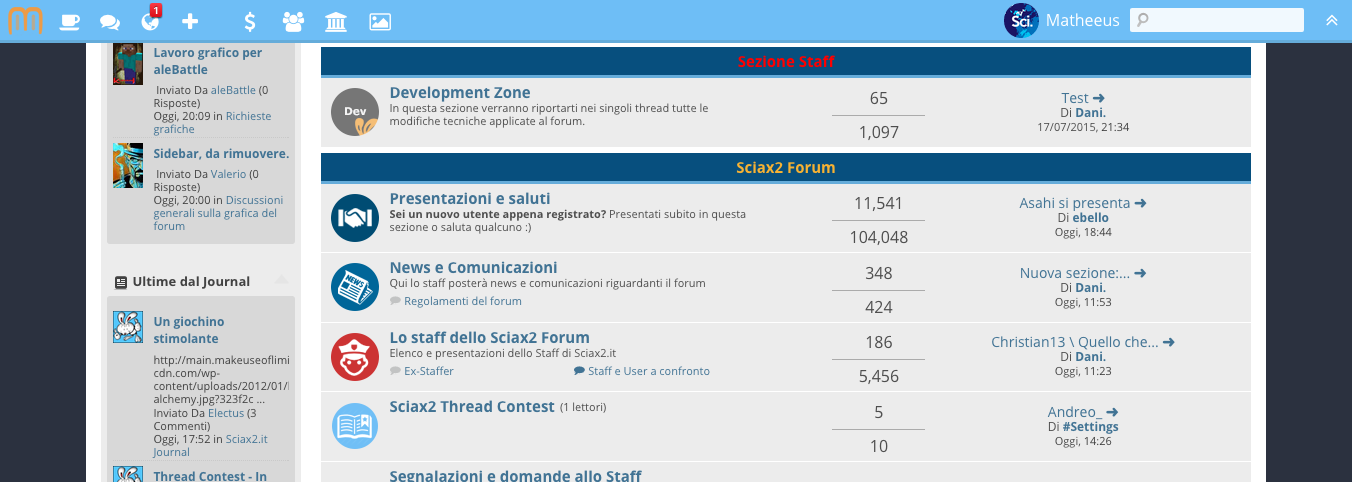The height and width of the screenshot is (482, 1352).
Task: Open Sidebar, da rimuovere. thread
Action: 221,153
